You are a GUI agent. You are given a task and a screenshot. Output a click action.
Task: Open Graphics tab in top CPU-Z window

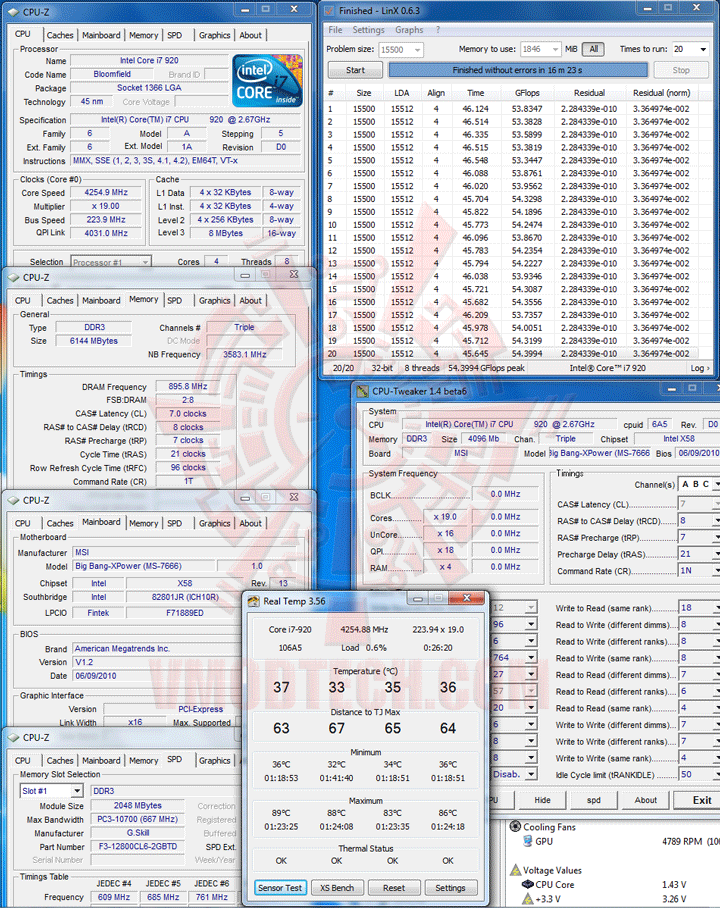click(214, 35)
